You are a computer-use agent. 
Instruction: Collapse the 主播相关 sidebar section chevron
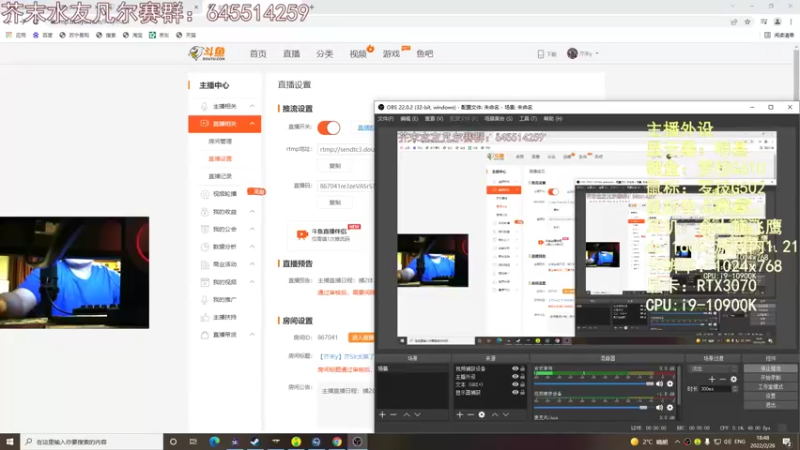coord(252,106)
